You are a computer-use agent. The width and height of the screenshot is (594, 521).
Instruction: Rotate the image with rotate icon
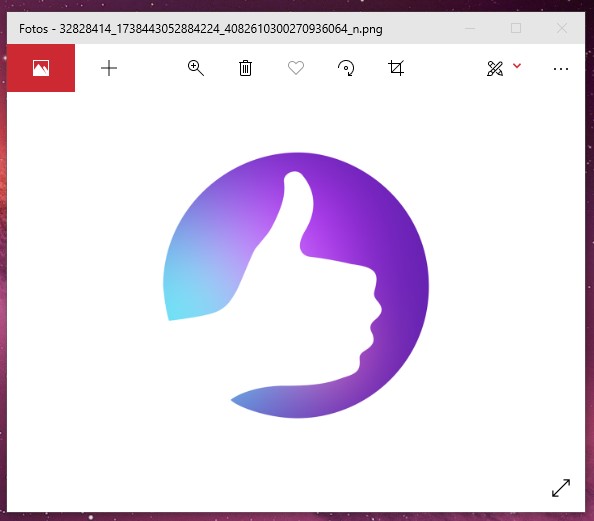[346, 68]
